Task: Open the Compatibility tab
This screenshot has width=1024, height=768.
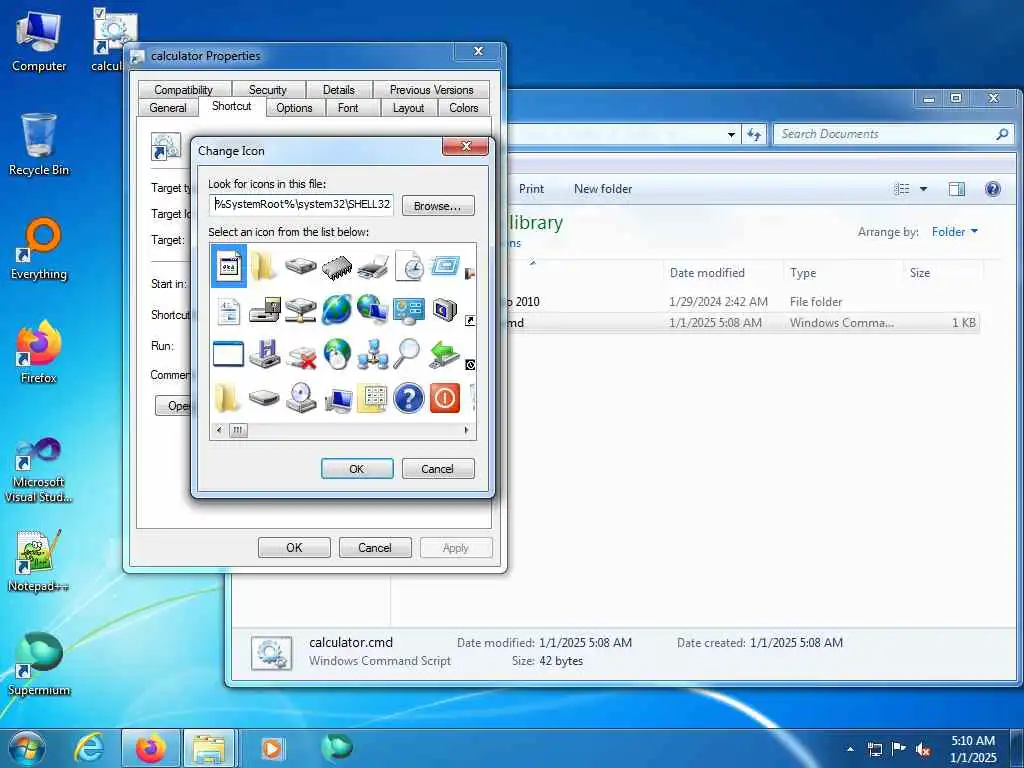Action: coord(184,89)
